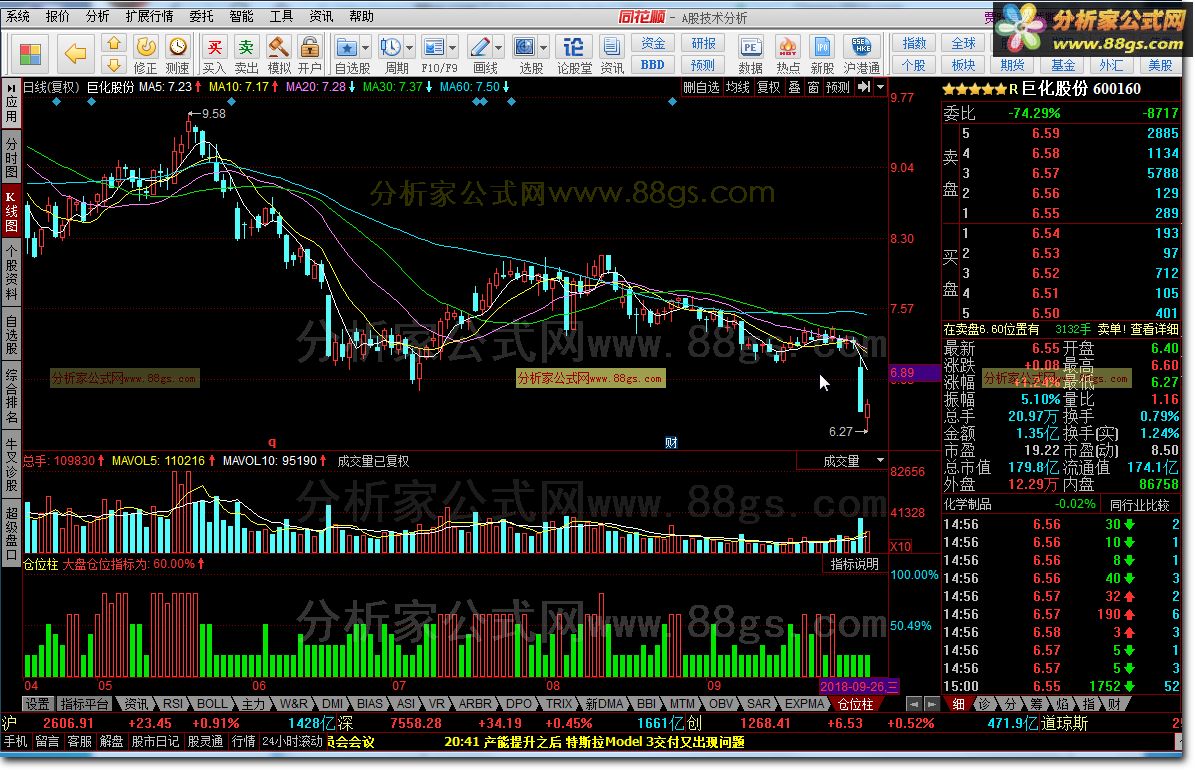The width and height of the screenshot is (1195, 770).
Task: Expand the 选股 dropdown arrow
Action: pyautogui.click(x=543, y=48)
